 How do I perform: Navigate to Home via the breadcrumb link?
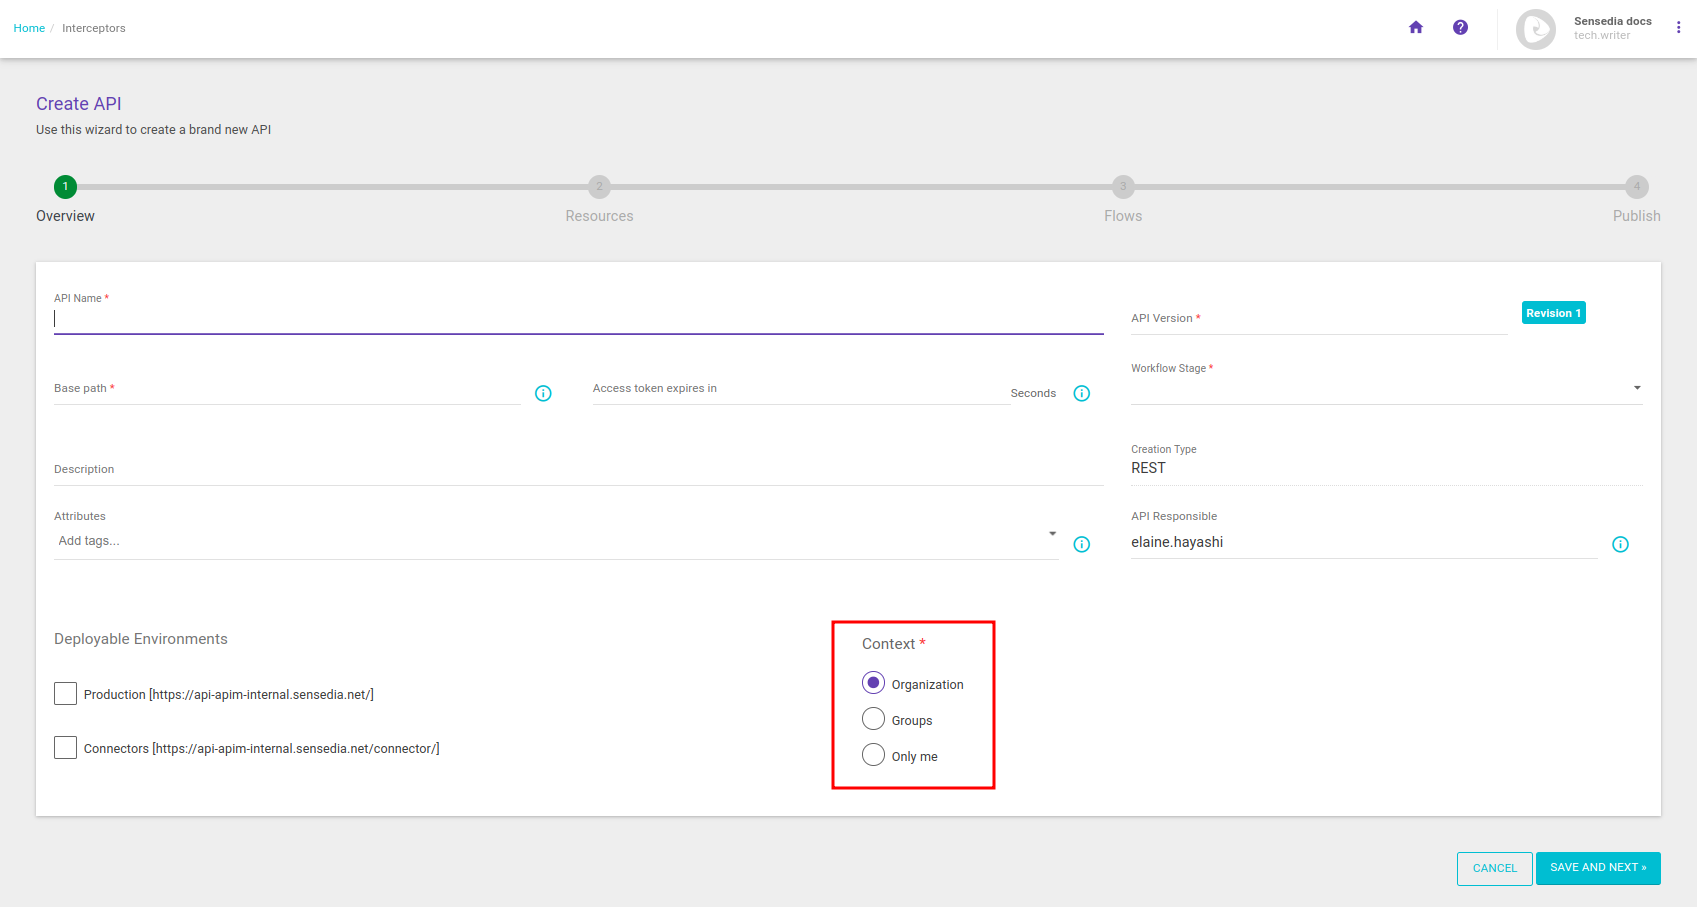coord(29,28)
